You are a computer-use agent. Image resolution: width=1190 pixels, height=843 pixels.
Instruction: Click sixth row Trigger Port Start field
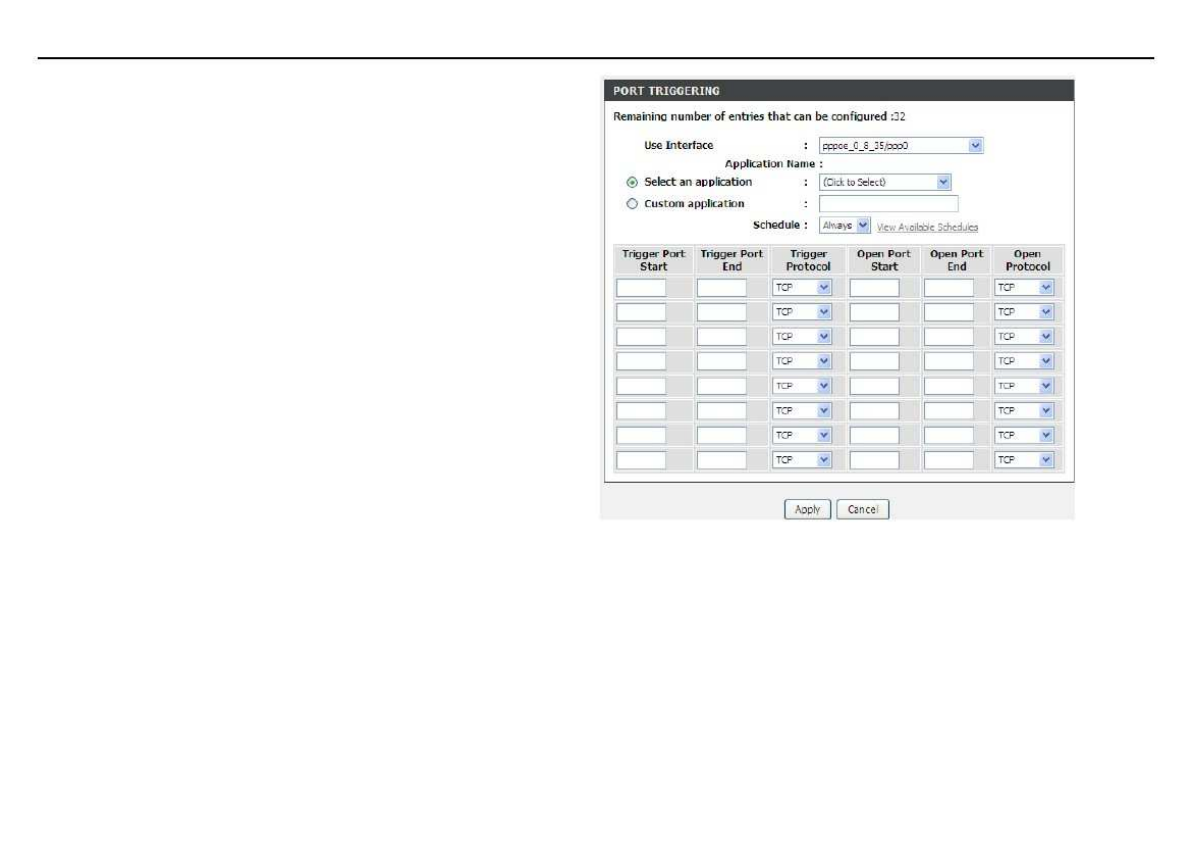[x=641, y=410]
